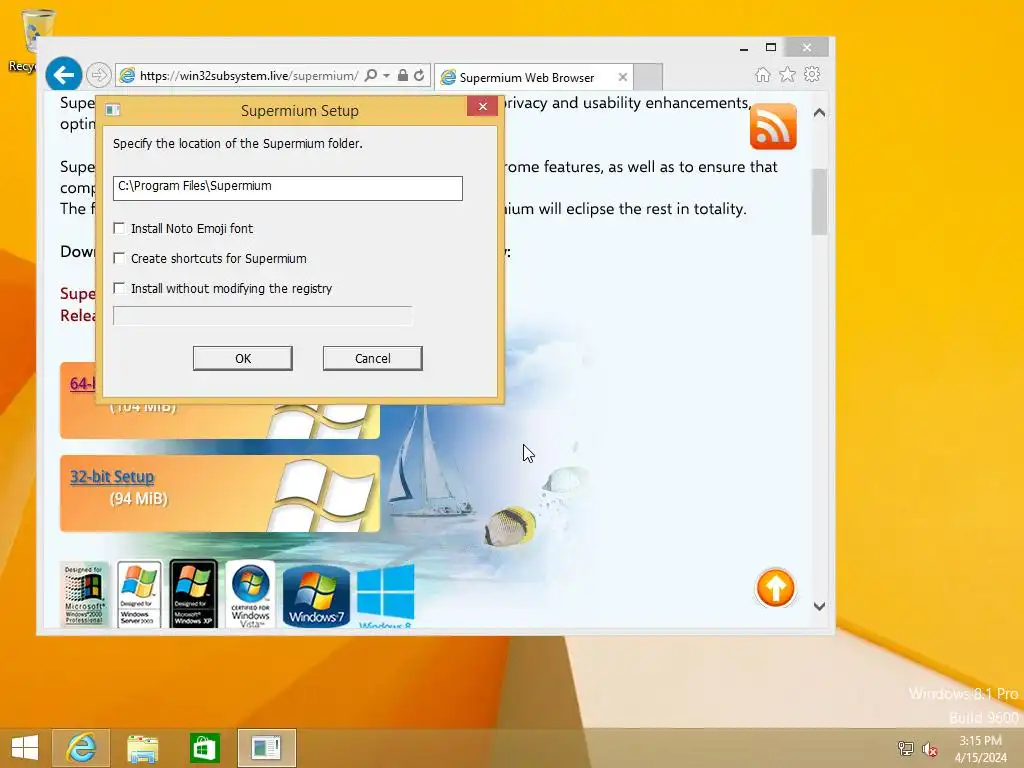Click the network status tray icon
Viewport: 1024px width, 768px height.
pyautogui.click(x=906, y=748)
